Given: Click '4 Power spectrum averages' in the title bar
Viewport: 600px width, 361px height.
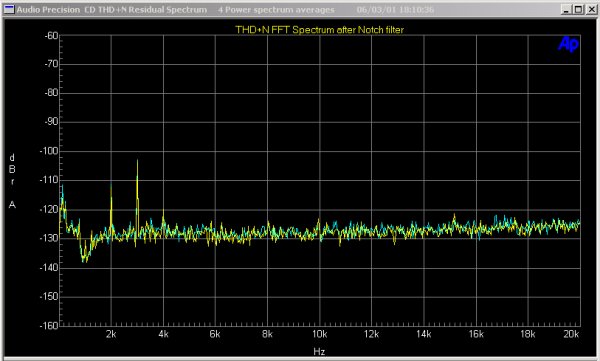Looking at the screenshot, I should pyautogui.click(x=276, y=10).
